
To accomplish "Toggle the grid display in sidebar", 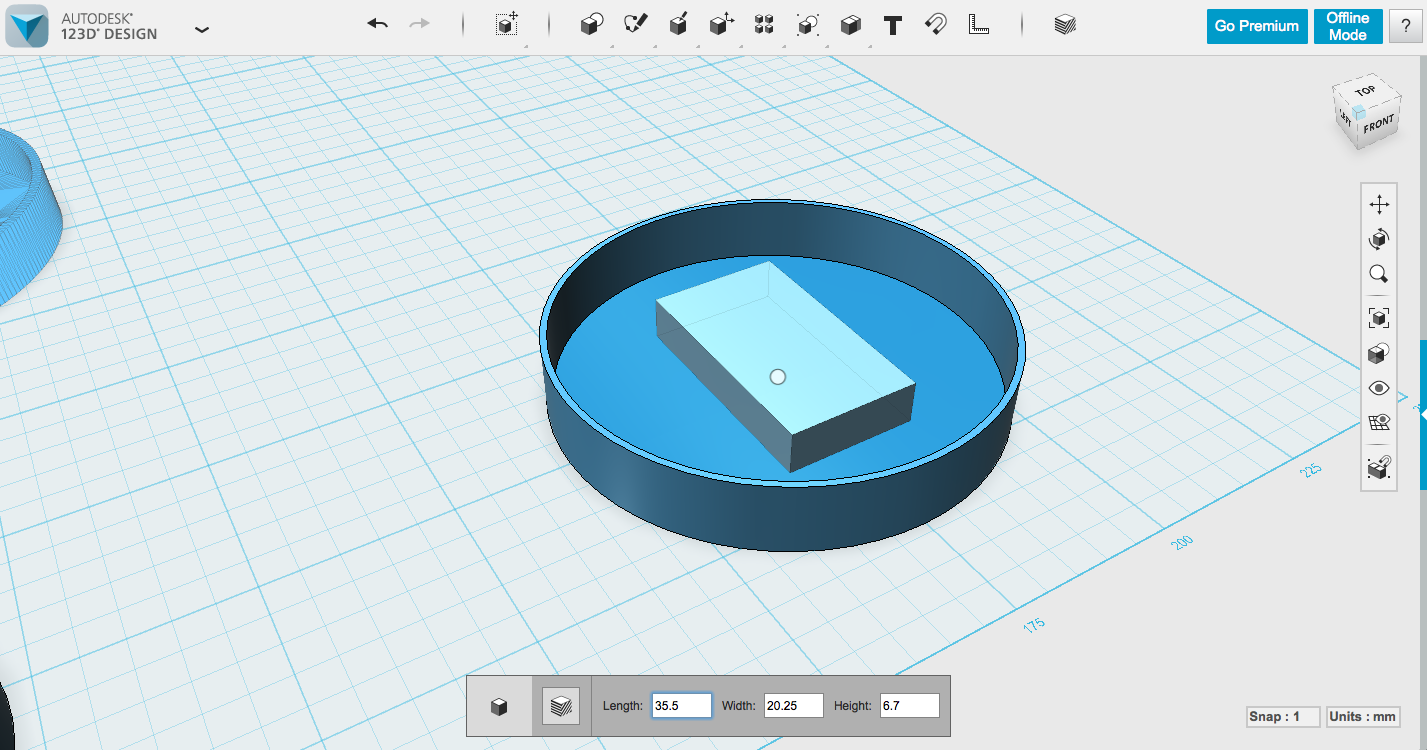I will 1379,421.
